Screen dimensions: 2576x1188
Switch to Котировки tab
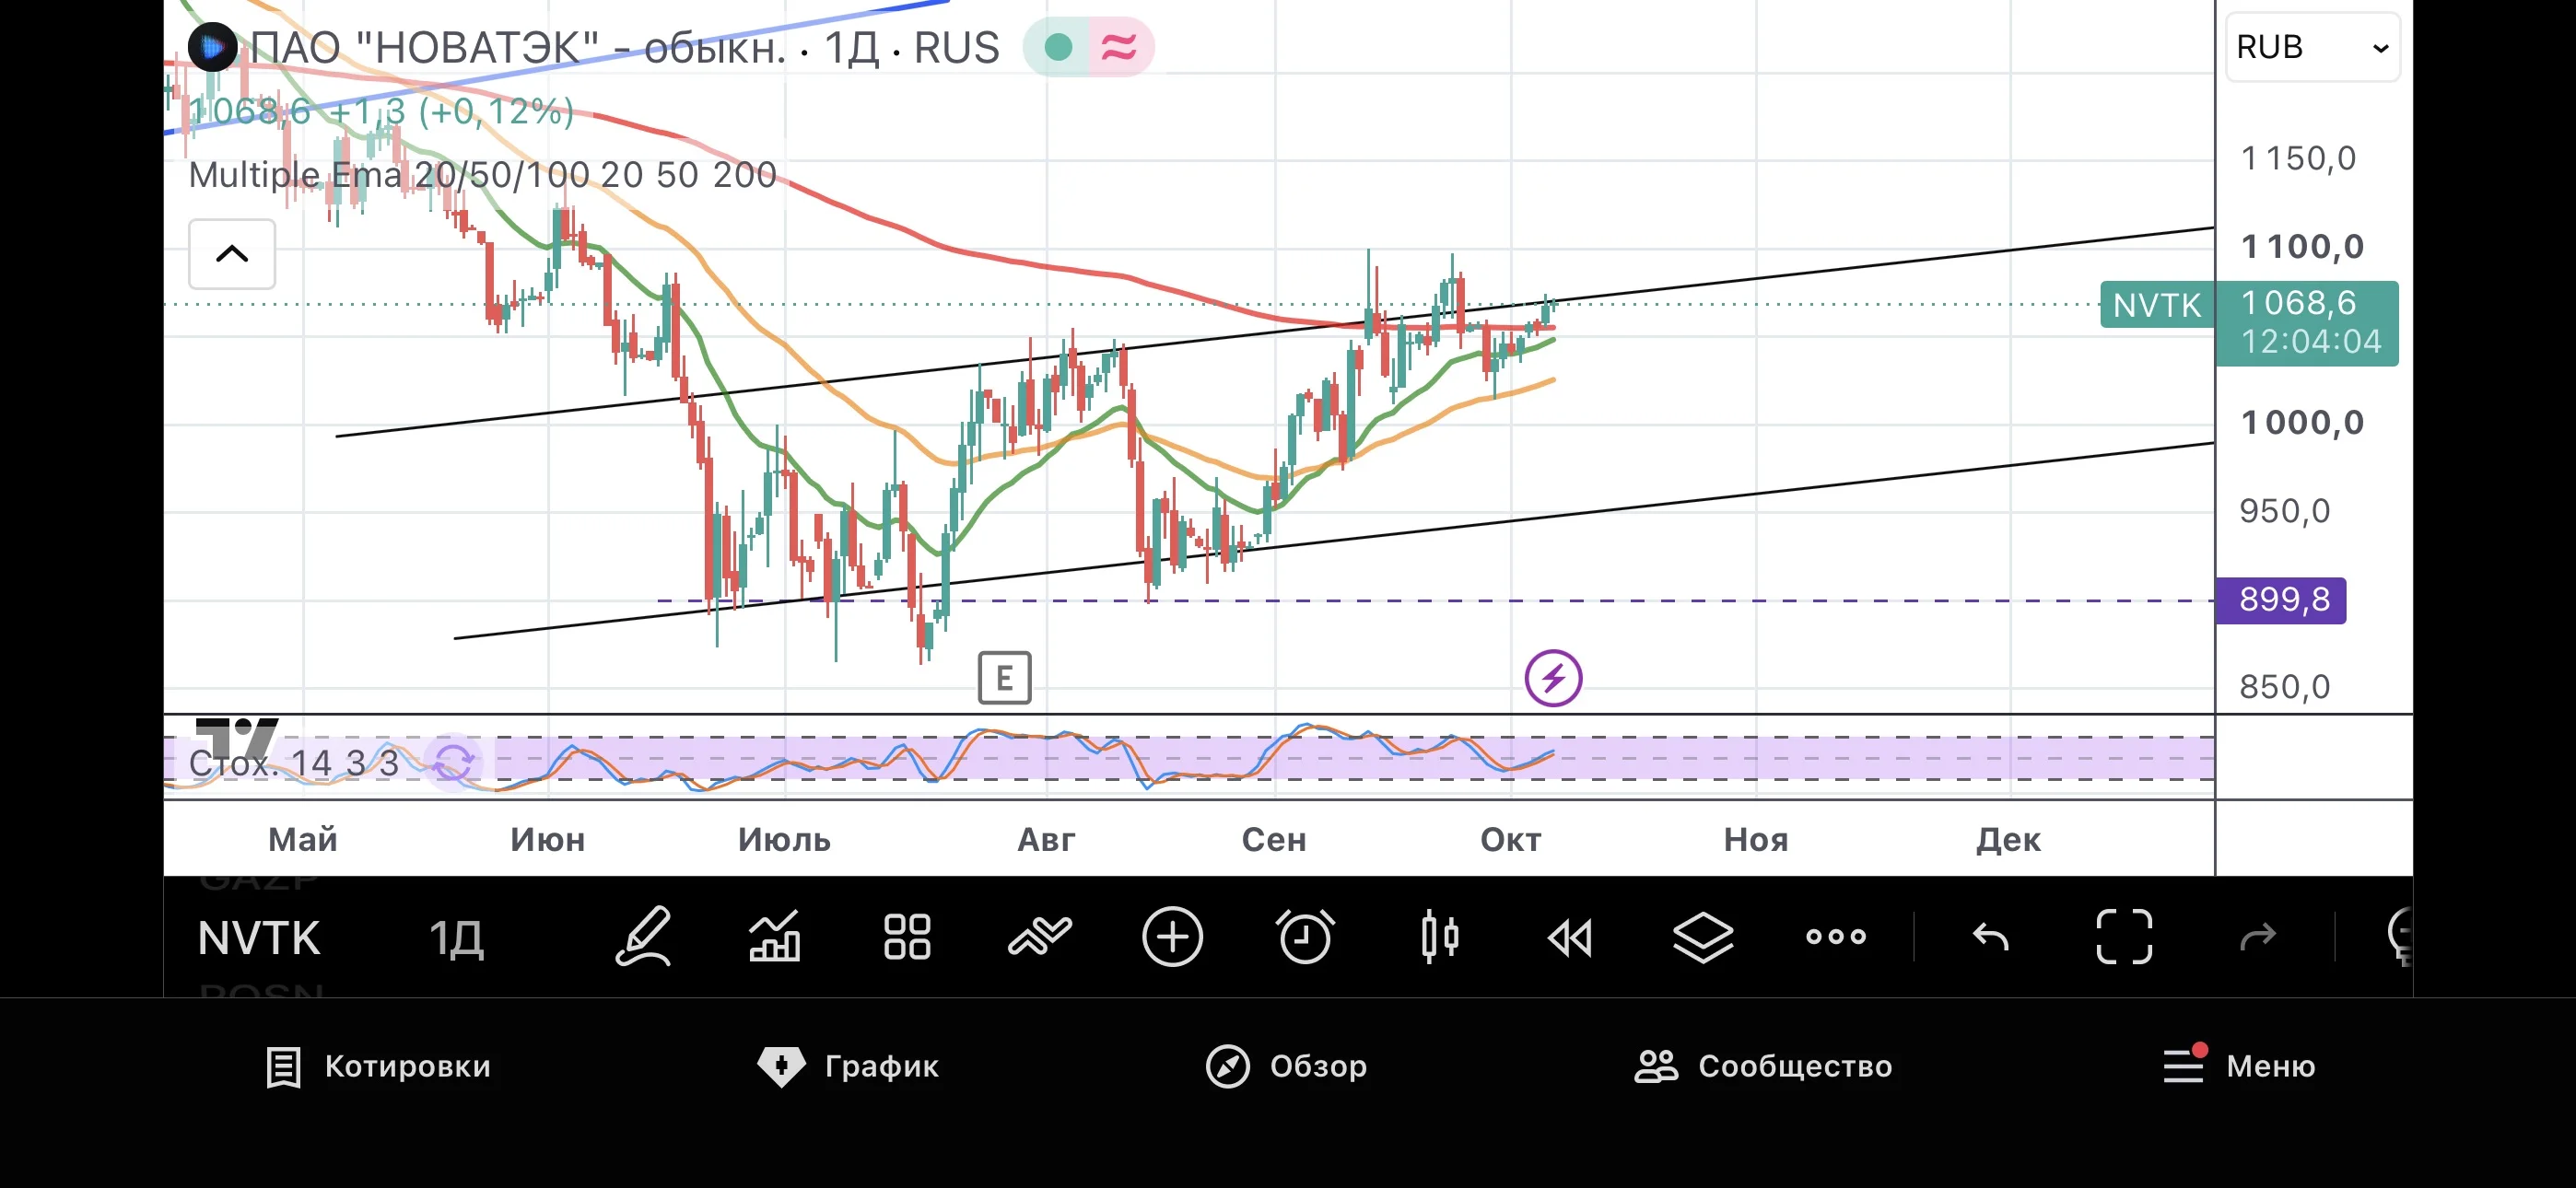[378, 1066]
